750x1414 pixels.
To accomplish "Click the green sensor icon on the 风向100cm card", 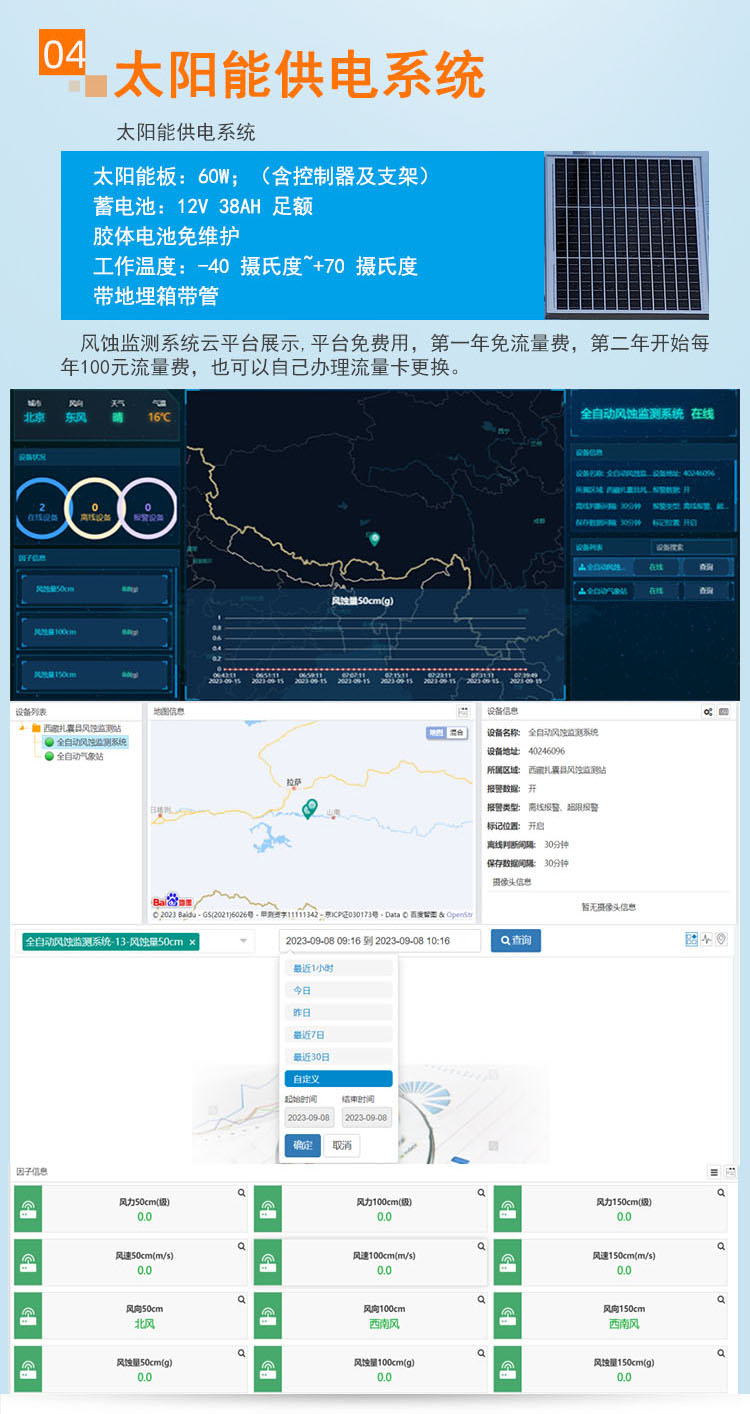I will (267, 1316).
